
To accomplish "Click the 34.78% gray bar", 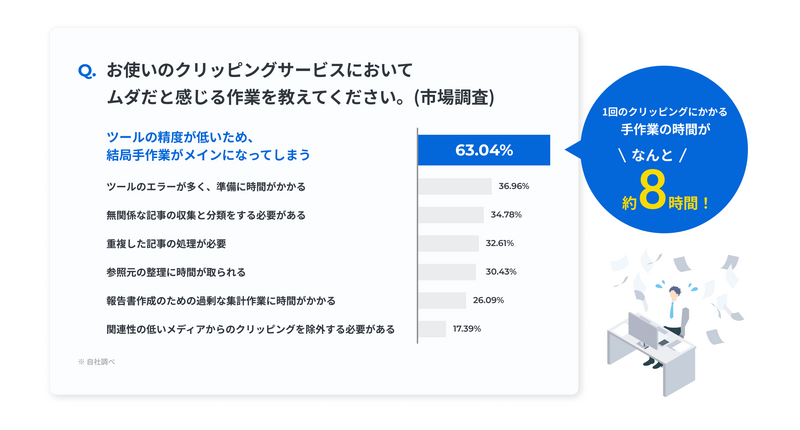I will tap(451, 215).
